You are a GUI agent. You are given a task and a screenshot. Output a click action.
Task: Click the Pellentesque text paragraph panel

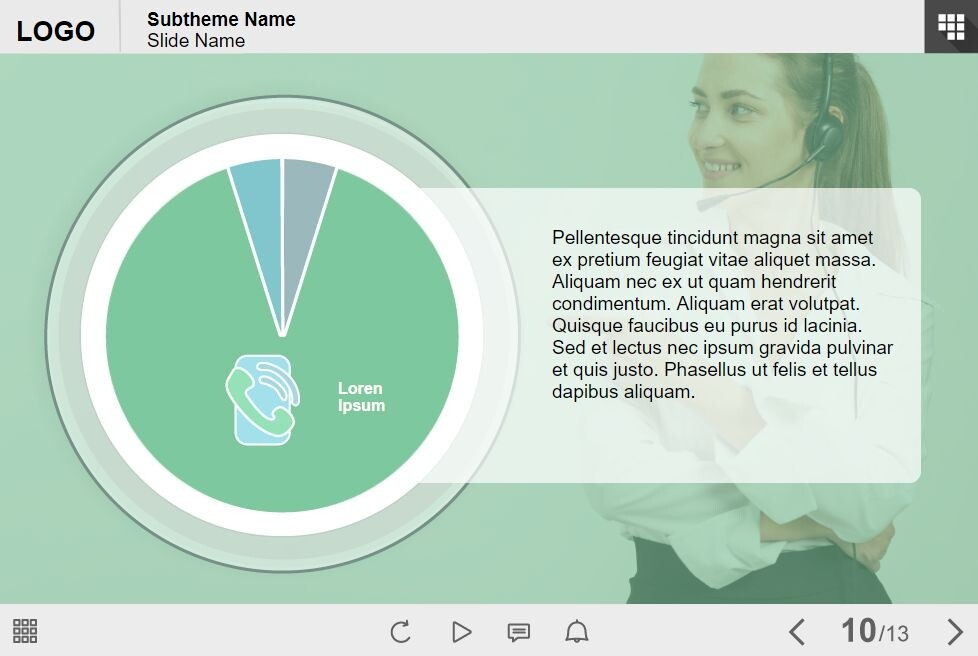[720, 315]
